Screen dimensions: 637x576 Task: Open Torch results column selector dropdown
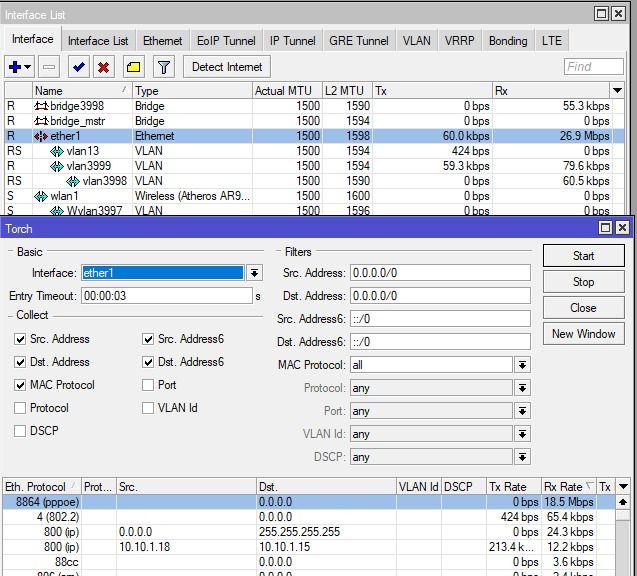tap(623, 486)
